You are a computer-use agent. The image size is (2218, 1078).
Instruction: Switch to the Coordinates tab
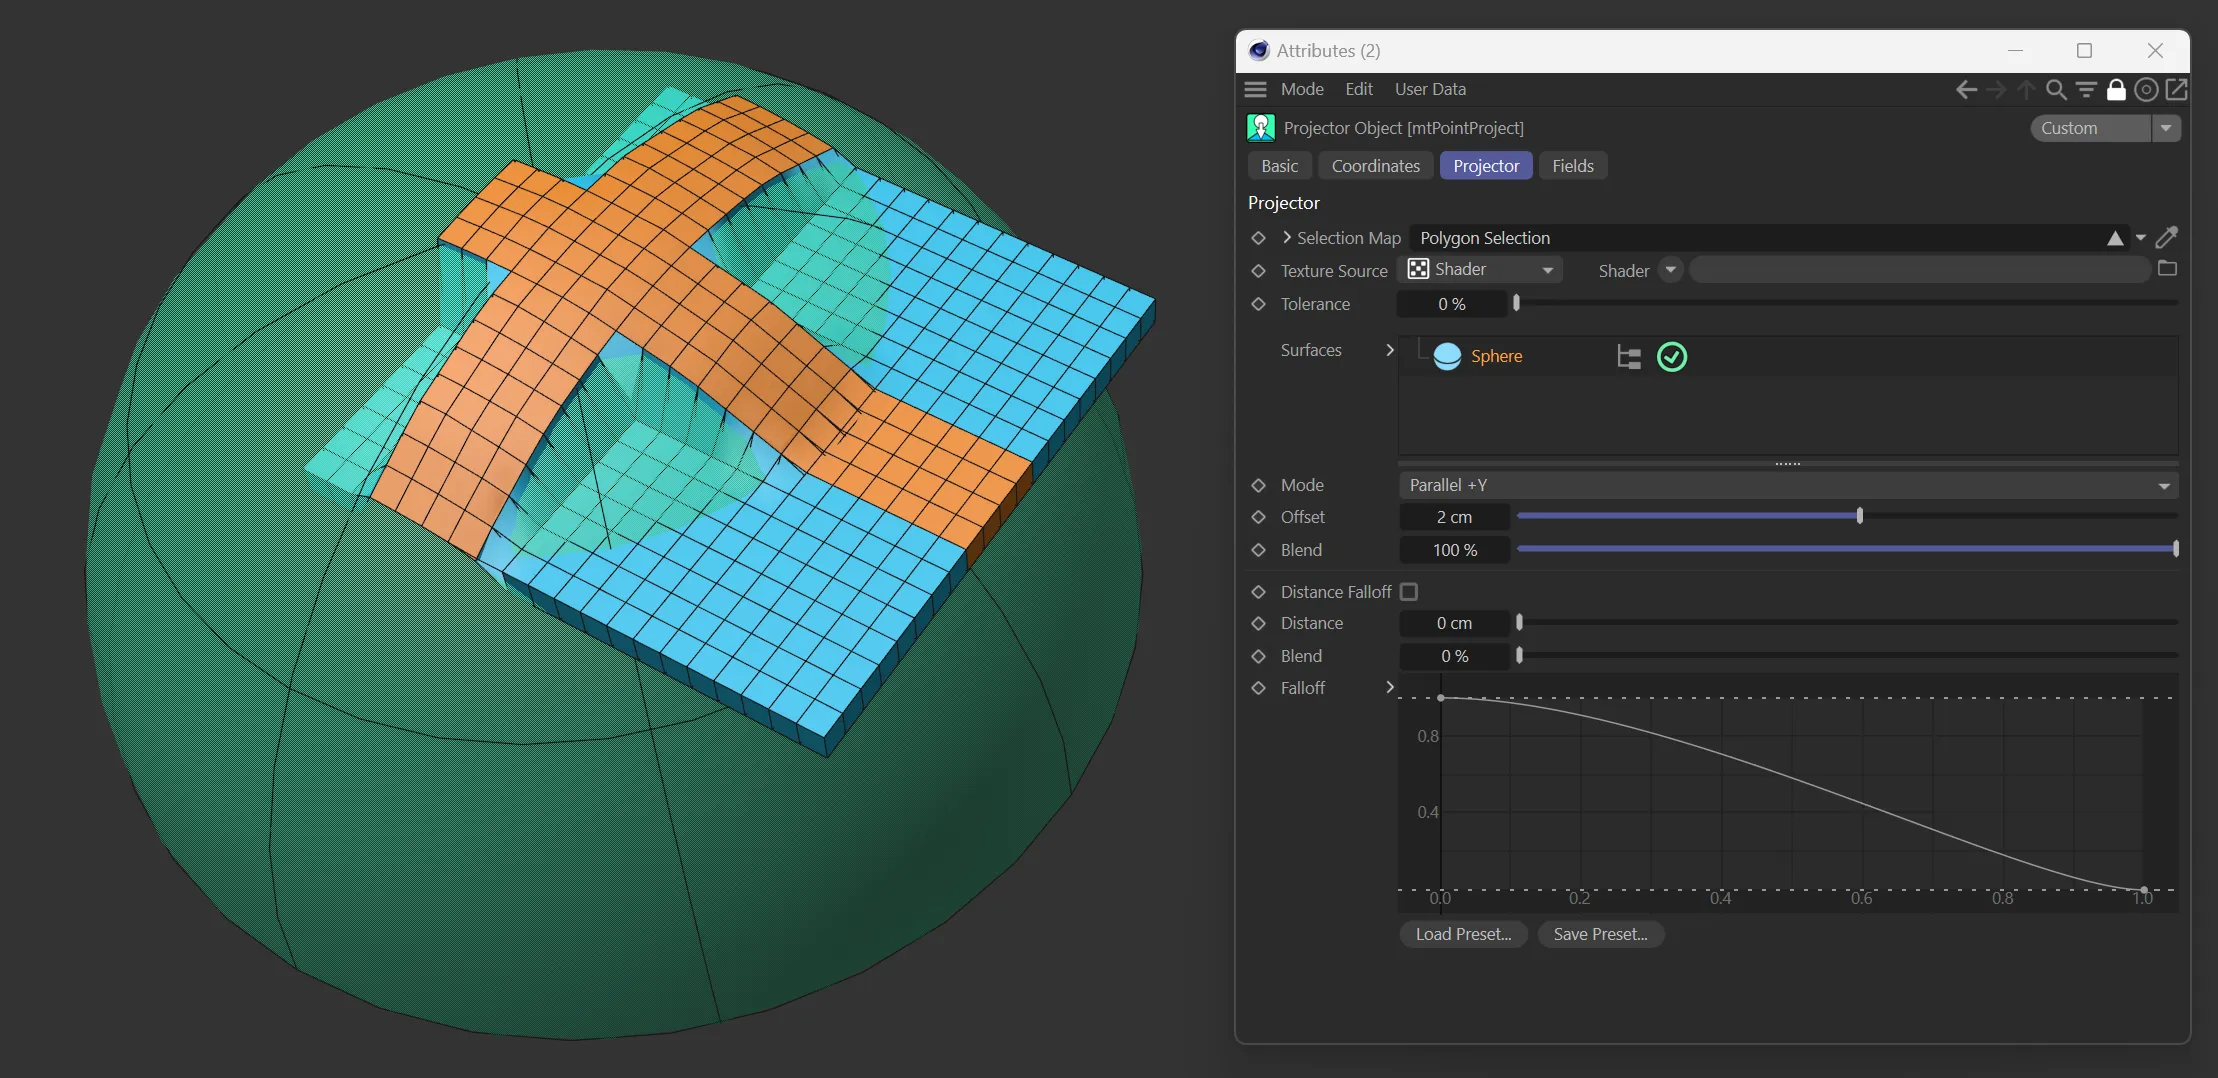tap(1375, 166)
